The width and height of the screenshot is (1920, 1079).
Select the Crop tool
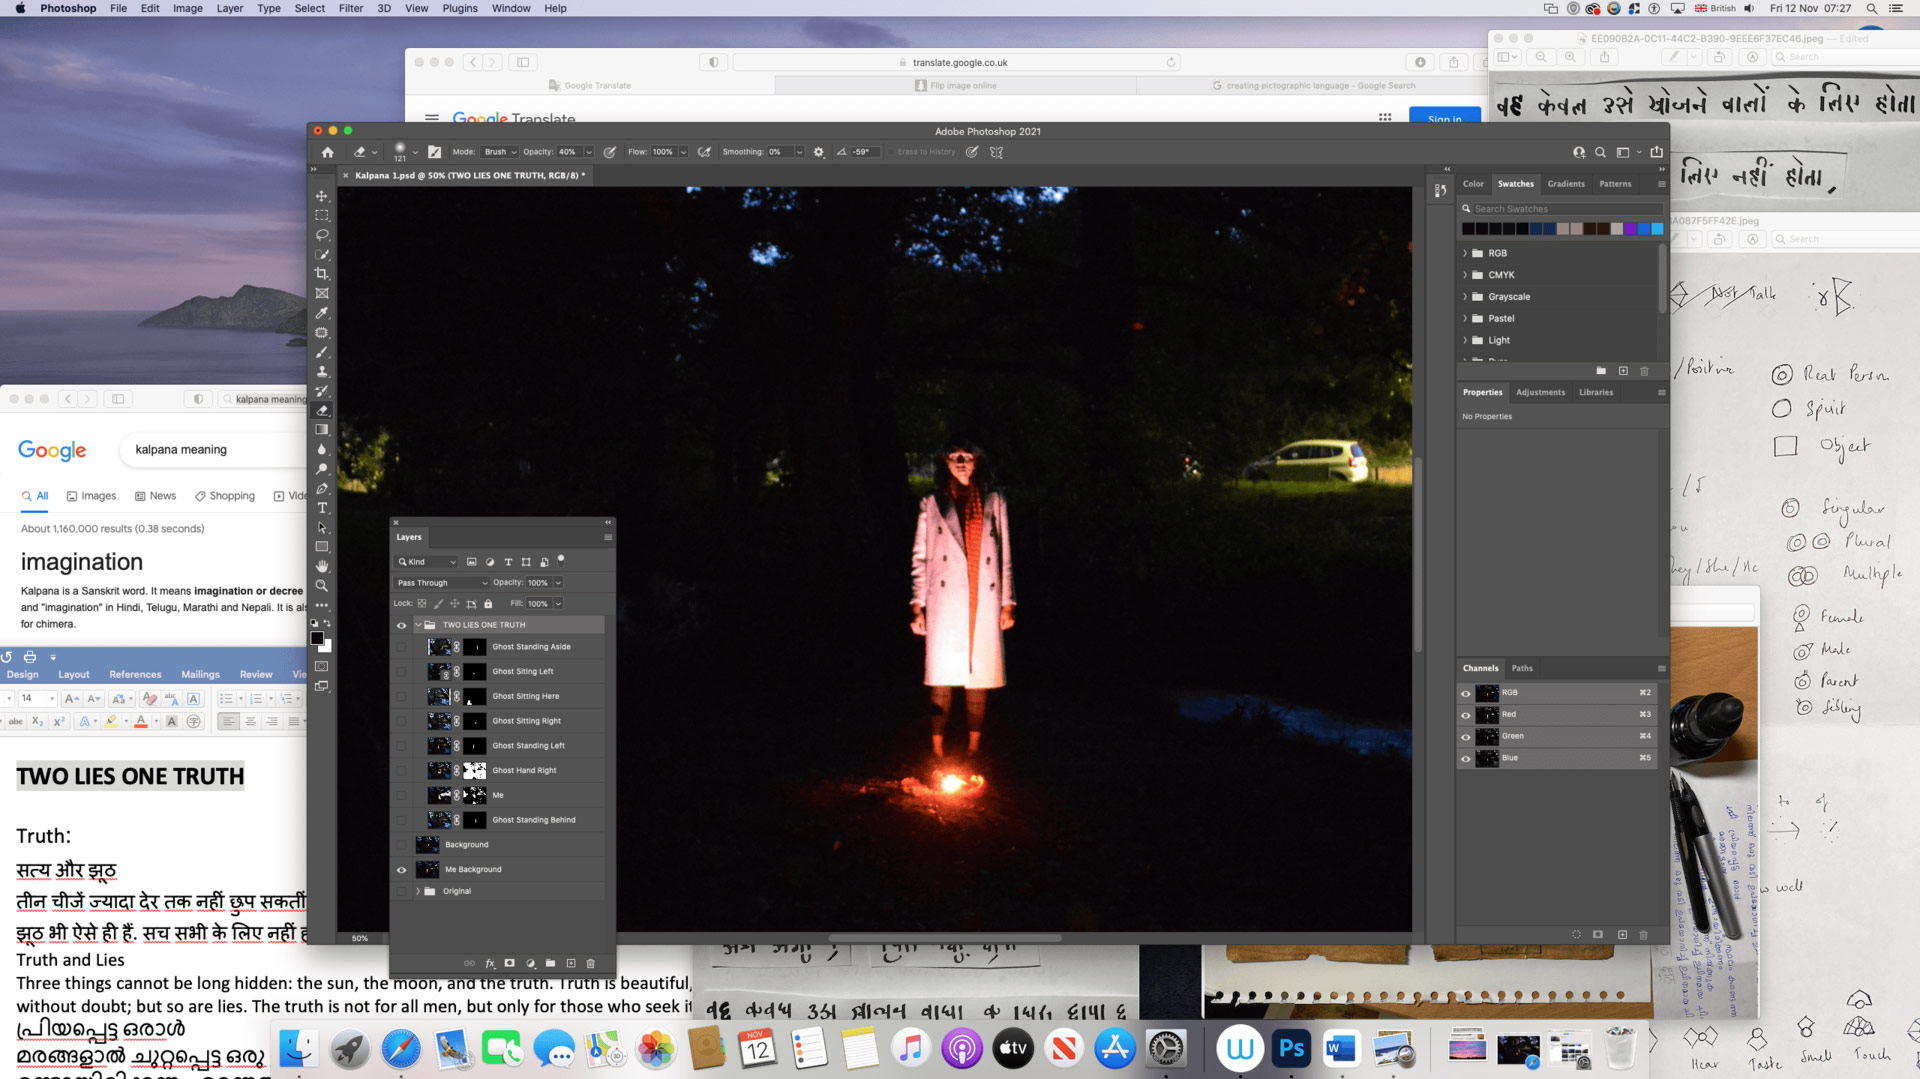tap(322, 274)
